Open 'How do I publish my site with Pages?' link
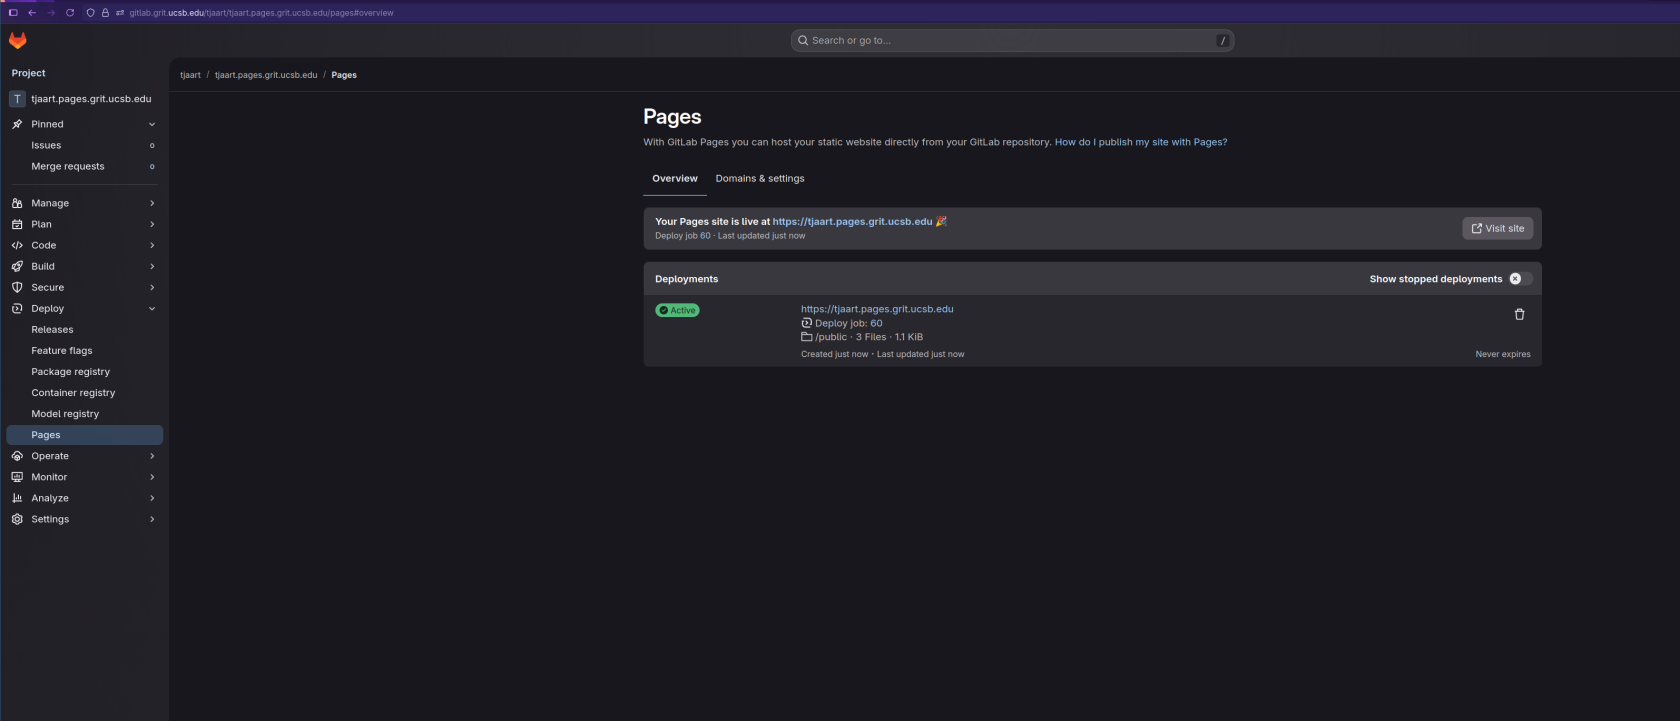The height and width of the screenshot is (721, 1680). click(1141, 142)
